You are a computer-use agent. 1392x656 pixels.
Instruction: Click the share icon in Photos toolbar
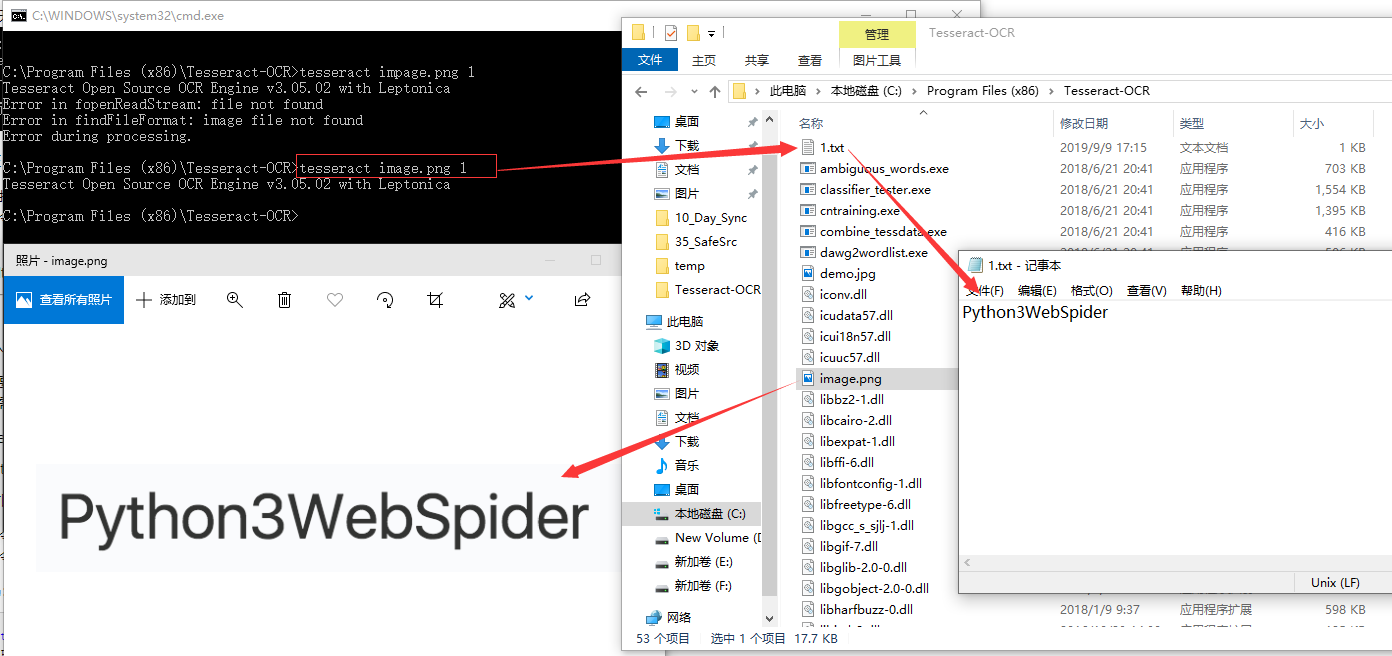[x=582, y=300]
